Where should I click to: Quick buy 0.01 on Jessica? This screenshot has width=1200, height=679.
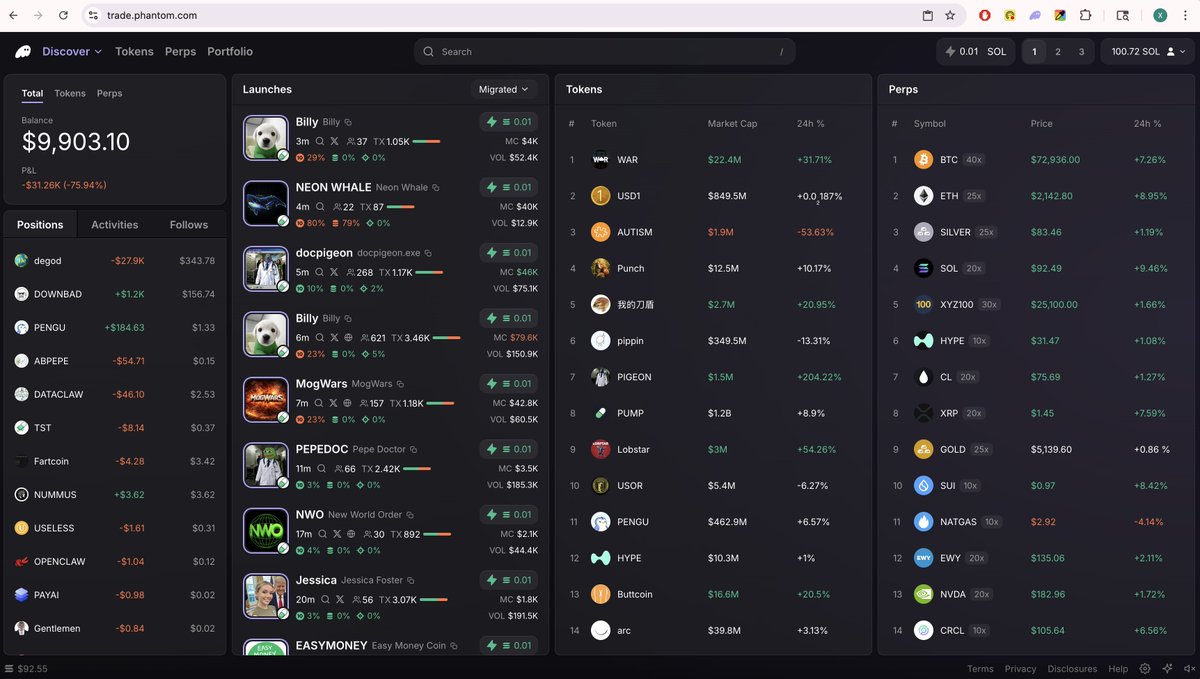[x=509, y=580]
